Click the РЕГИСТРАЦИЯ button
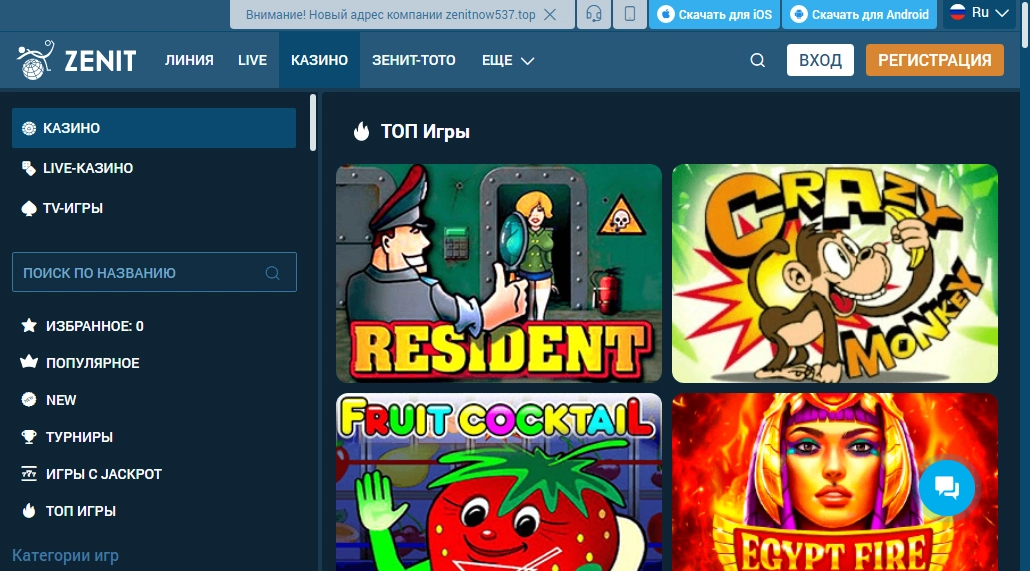This screenshot has height=571, width=1030. [935, 60]
